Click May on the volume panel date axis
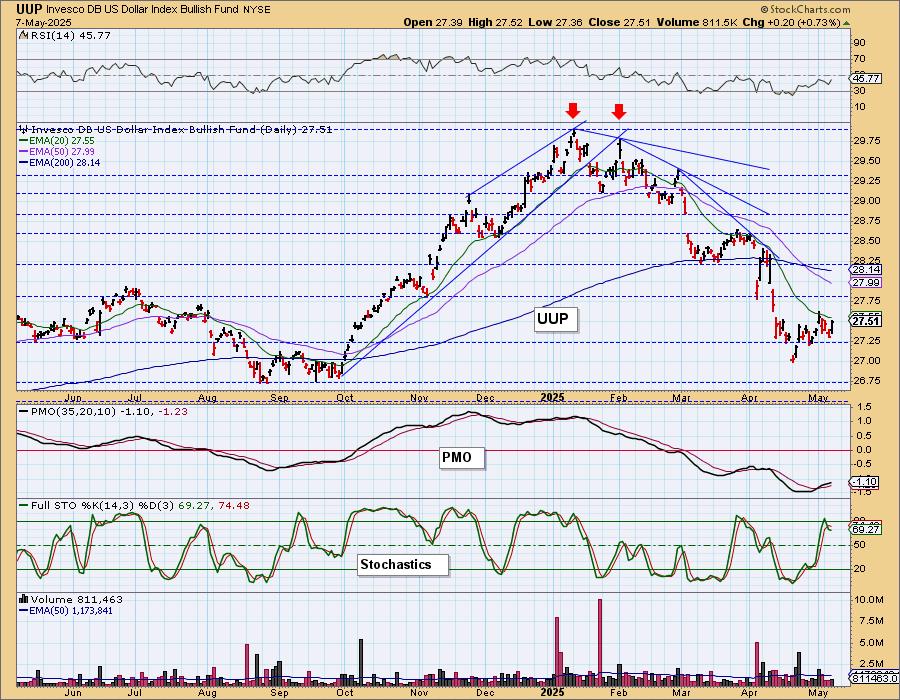 point(818,693)
